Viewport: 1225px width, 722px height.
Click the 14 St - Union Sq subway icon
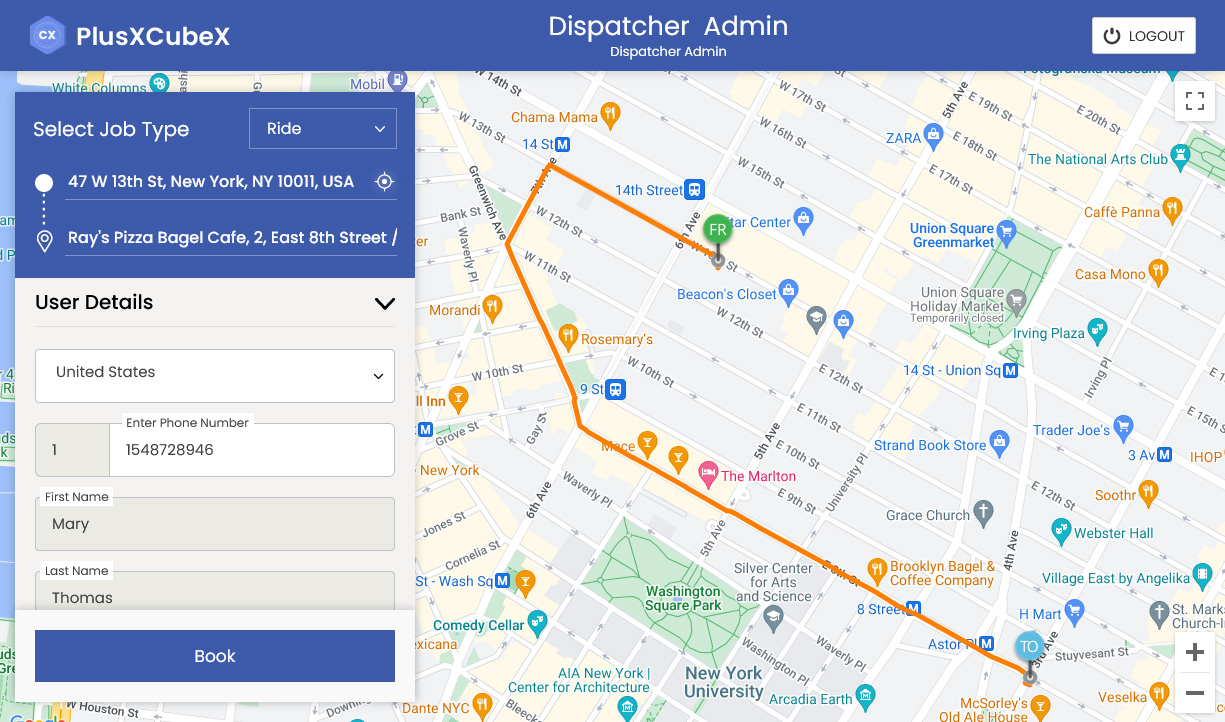coord(1011,370)
